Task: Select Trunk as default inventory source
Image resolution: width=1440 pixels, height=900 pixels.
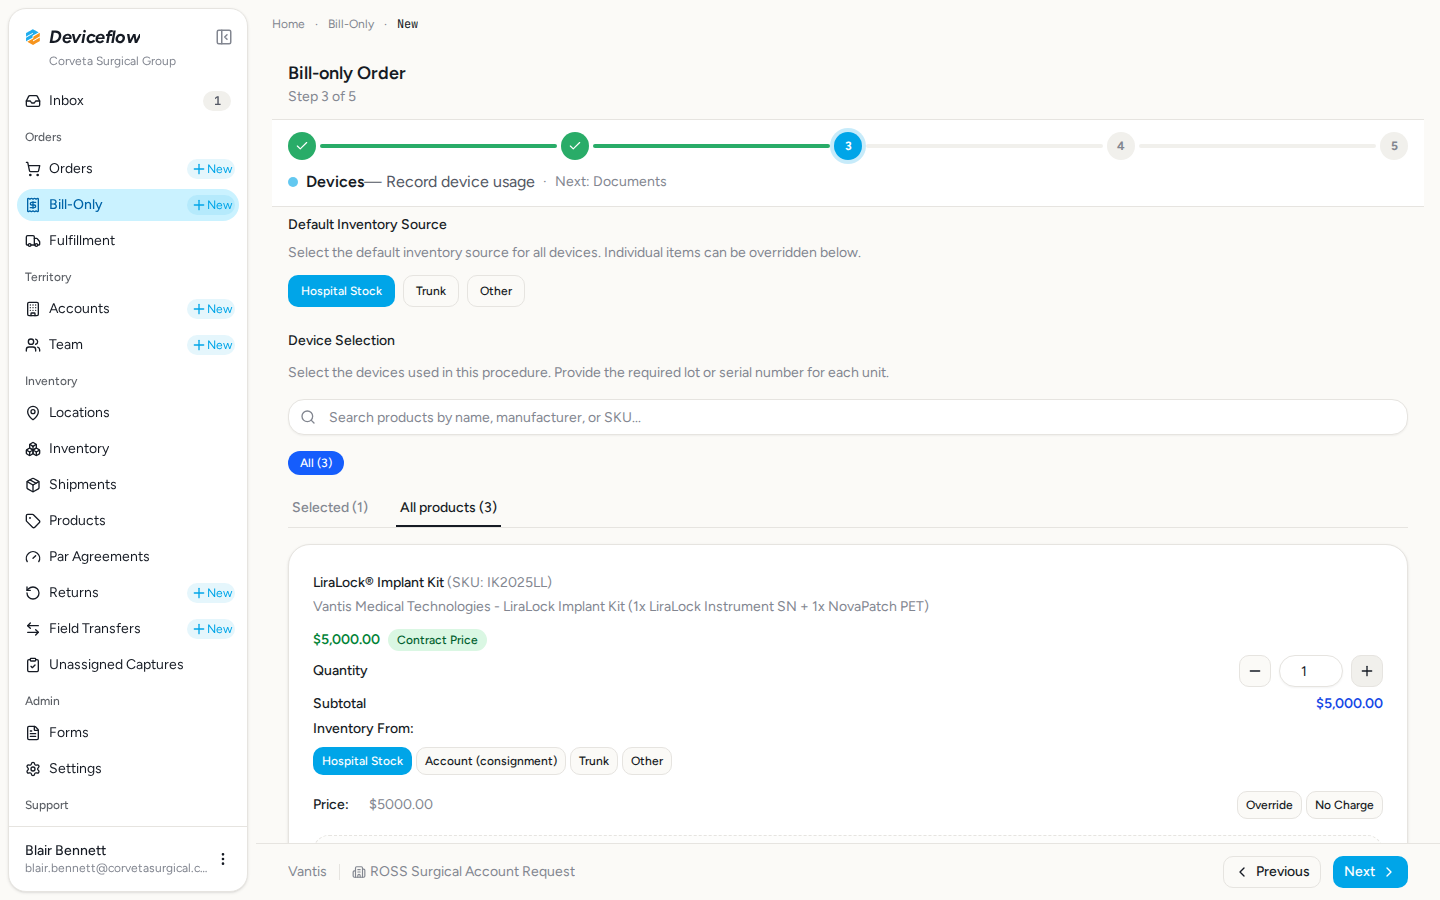Action: pos(431,291)
